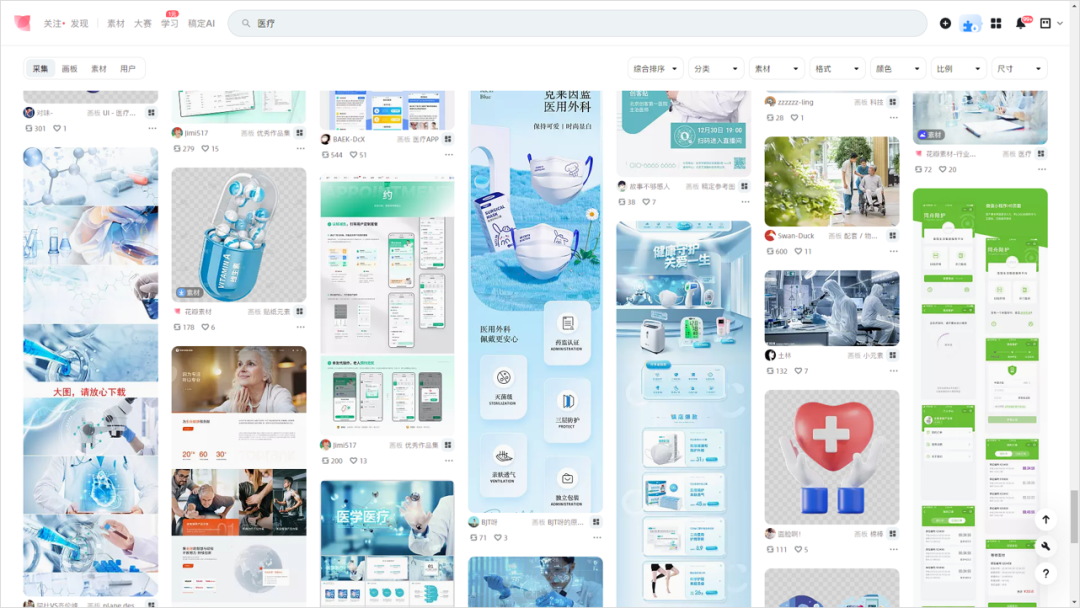Viewport: 1080px width, 608px height.
Task: Open 大赛 in top navigation
Action: click(x=143, y=23)
